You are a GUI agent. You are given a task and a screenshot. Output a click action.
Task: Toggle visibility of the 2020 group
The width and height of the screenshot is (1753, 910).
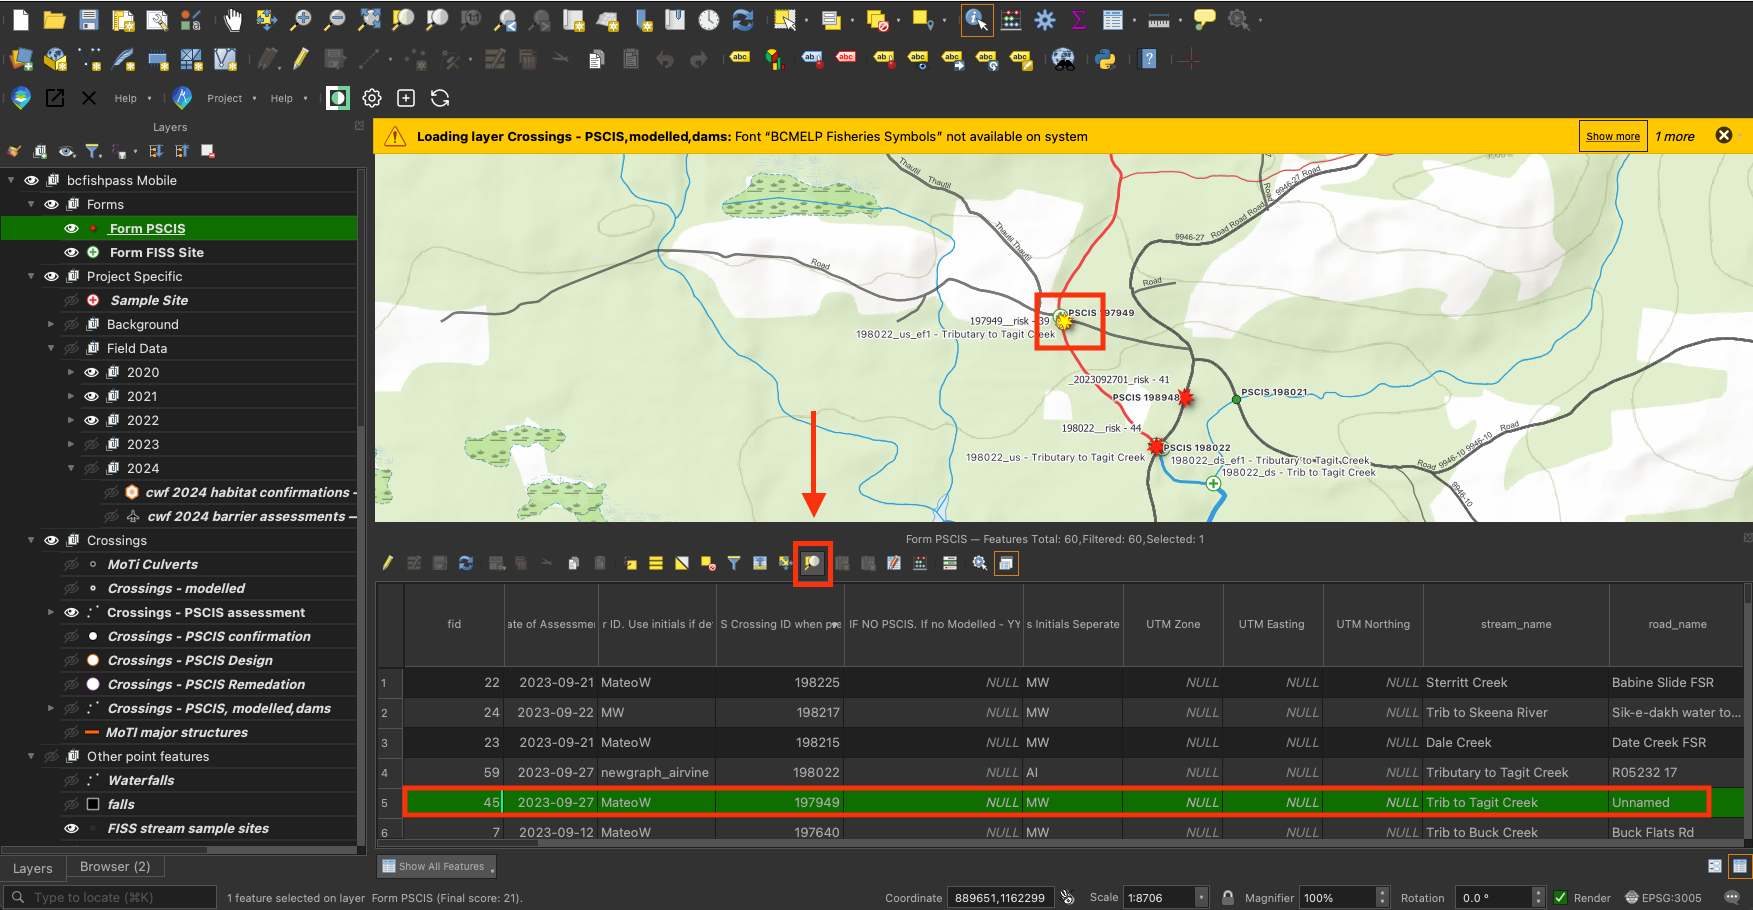(91, 372)
